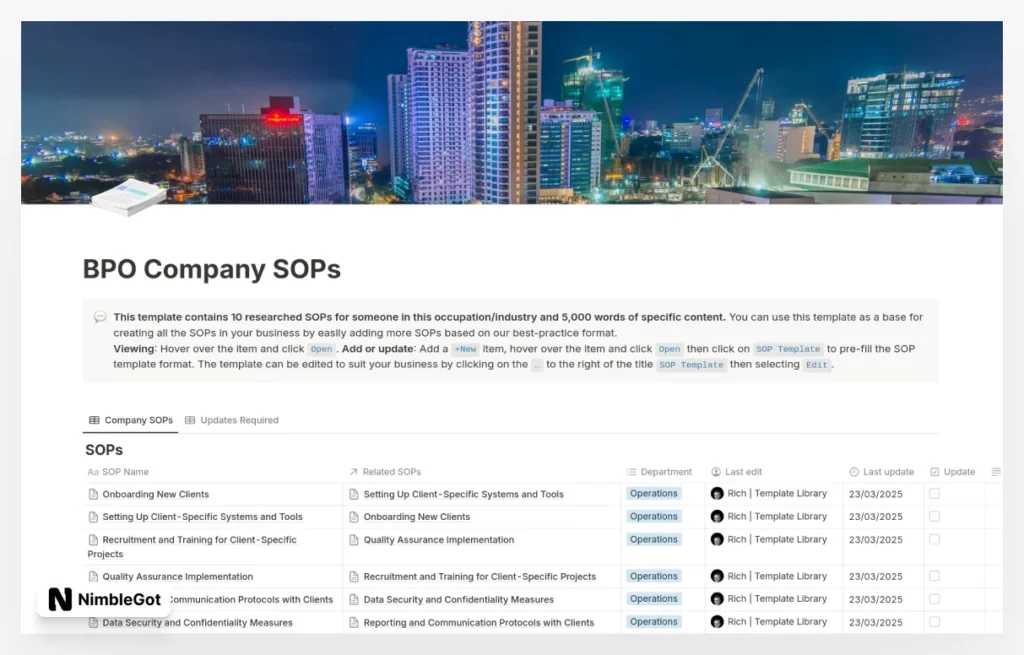Click Rich's avatar in the first SOP row
This screenshot has width=1024, height=655.
point(717,493)
